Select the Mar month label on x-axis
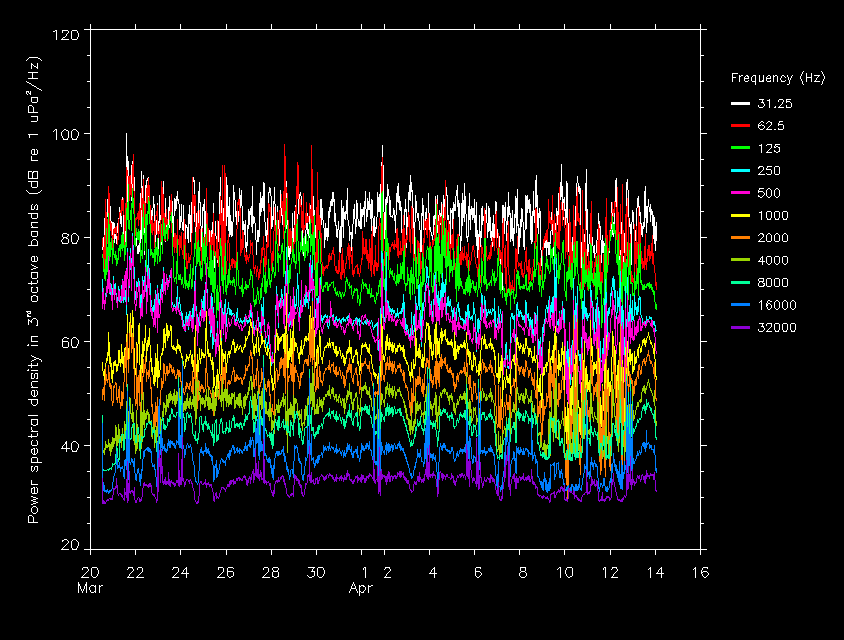The width and height of the screenshot is (844, 640). click(x=90, y=589)
